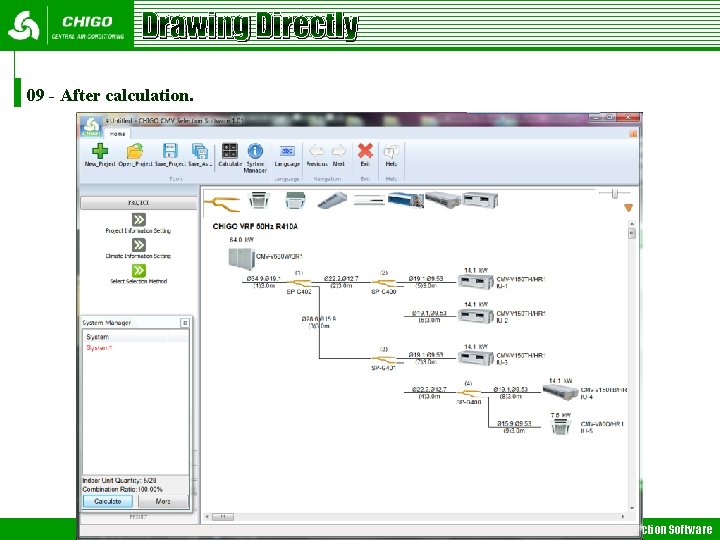Select cassette indoor unit IU-5
Screen dimensions: 720x540
point(560,427)
